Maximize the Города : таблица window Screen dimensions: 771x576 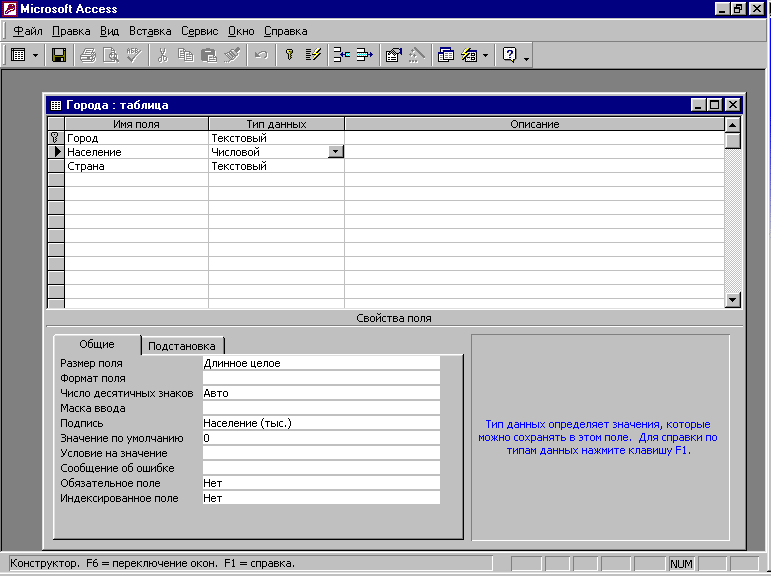click(715, 105)
